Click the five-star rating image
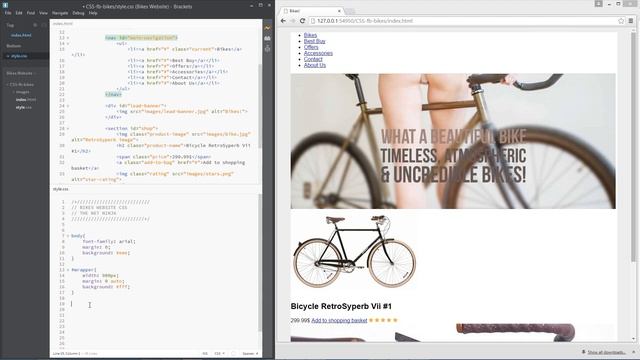 click(x=383, y=320)
